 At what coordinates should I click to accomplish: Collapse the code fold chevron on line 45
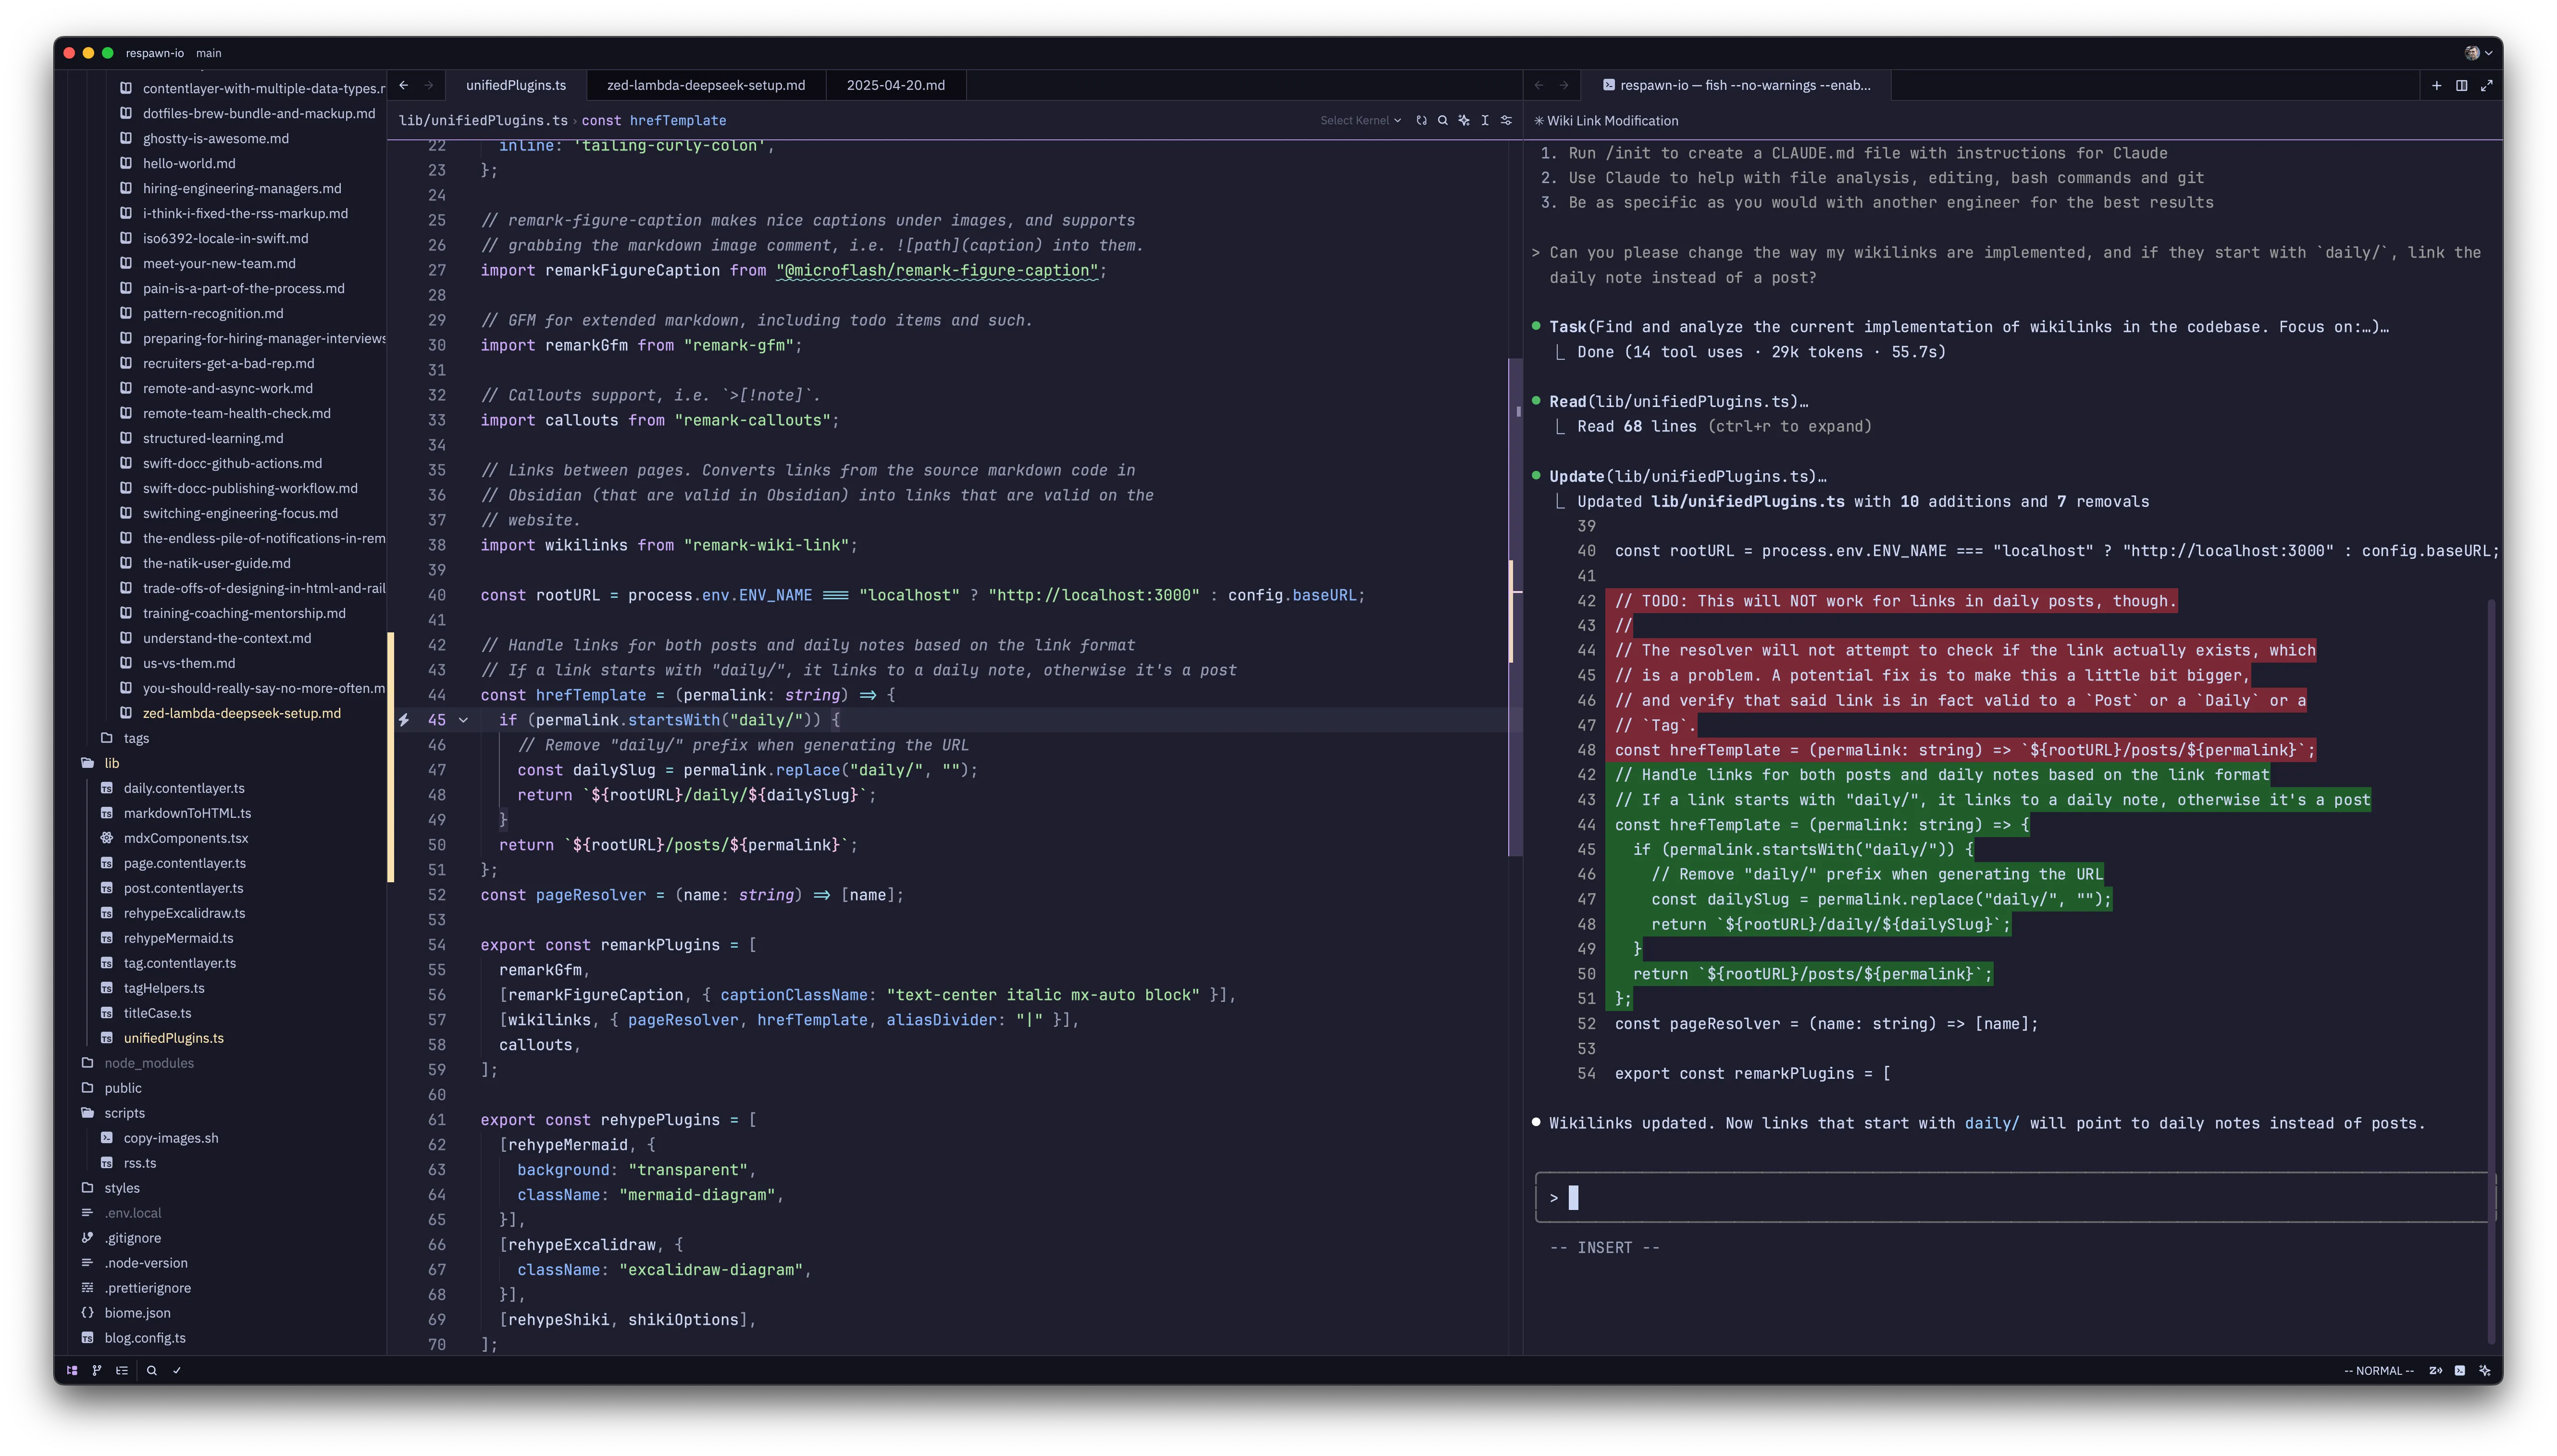coord(463,719)
